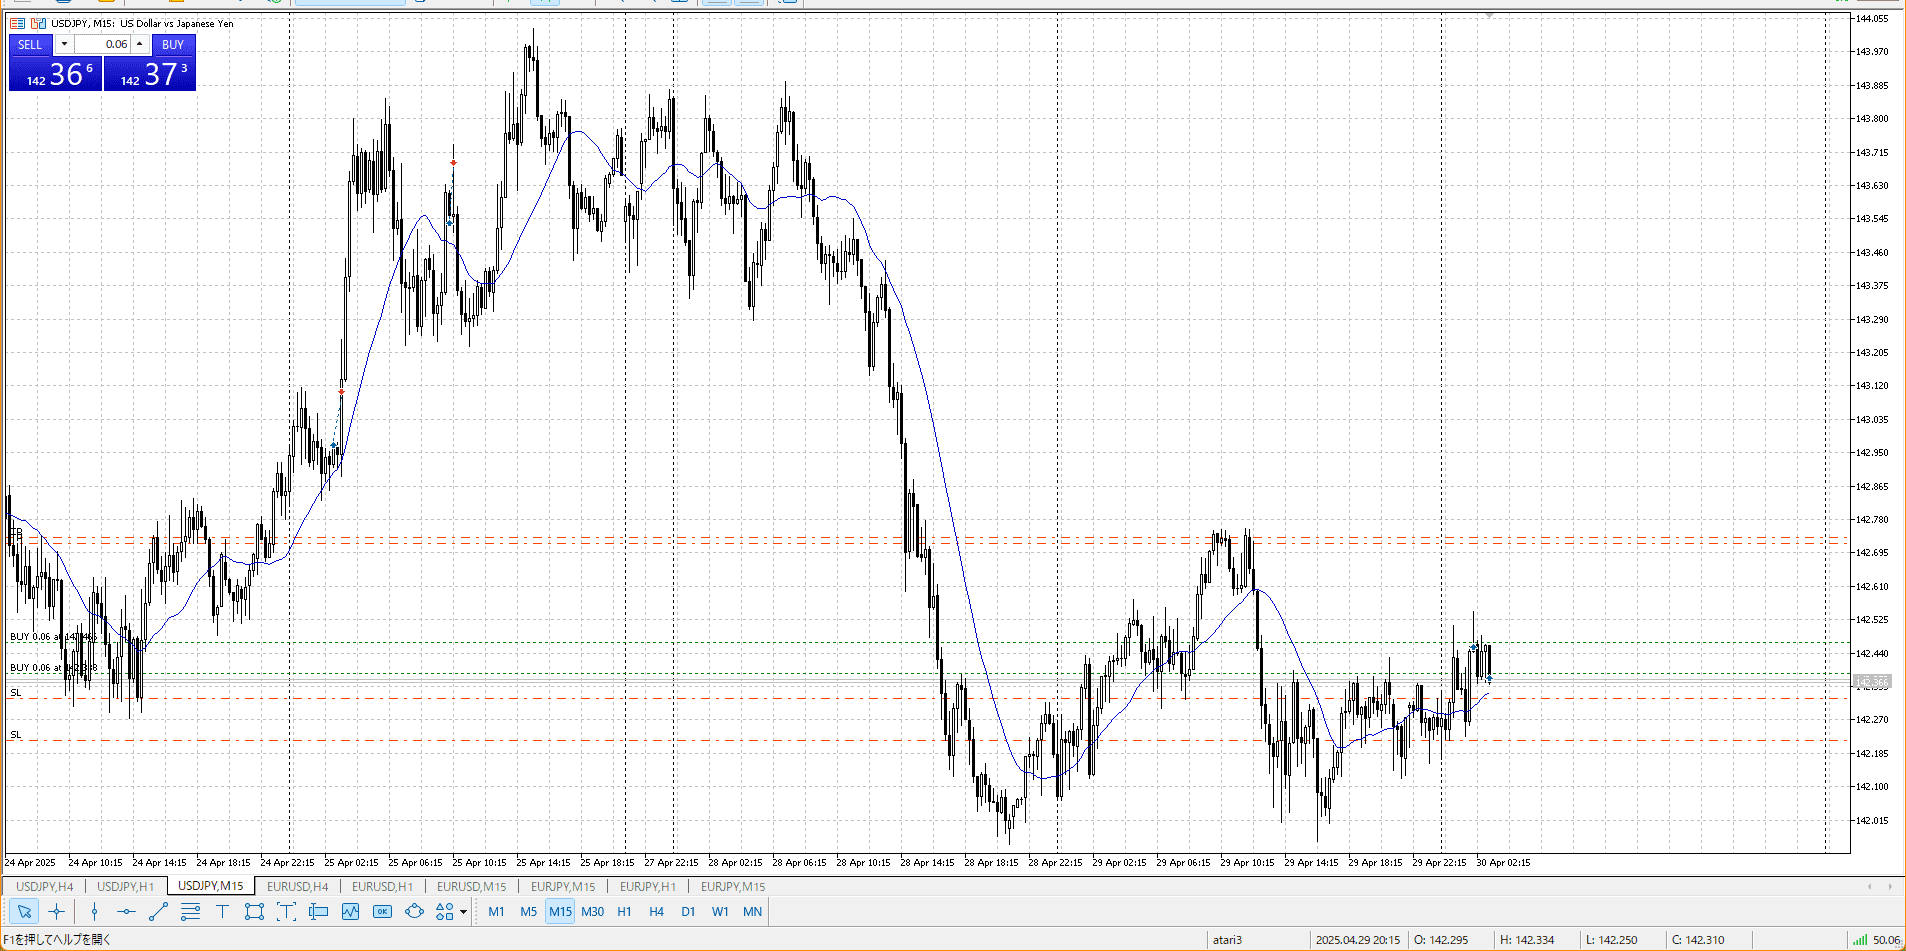
Task: Select the cursor arrow tool
Action: (x=24, y=911)
